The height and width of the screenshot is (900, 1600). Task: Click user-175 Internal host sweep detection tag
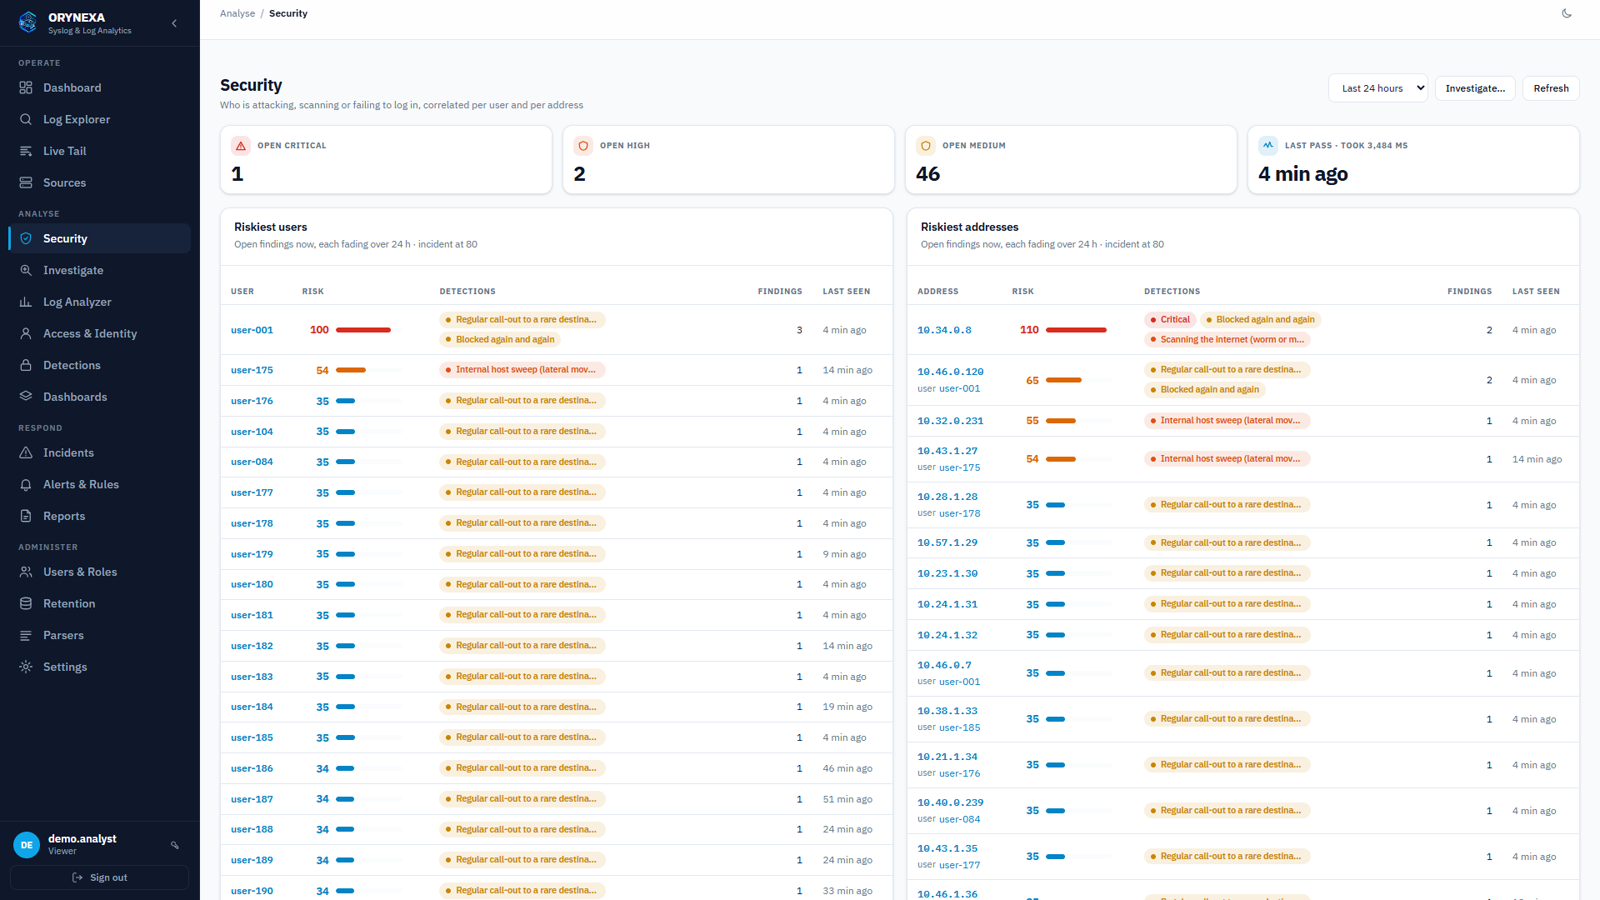522,370
